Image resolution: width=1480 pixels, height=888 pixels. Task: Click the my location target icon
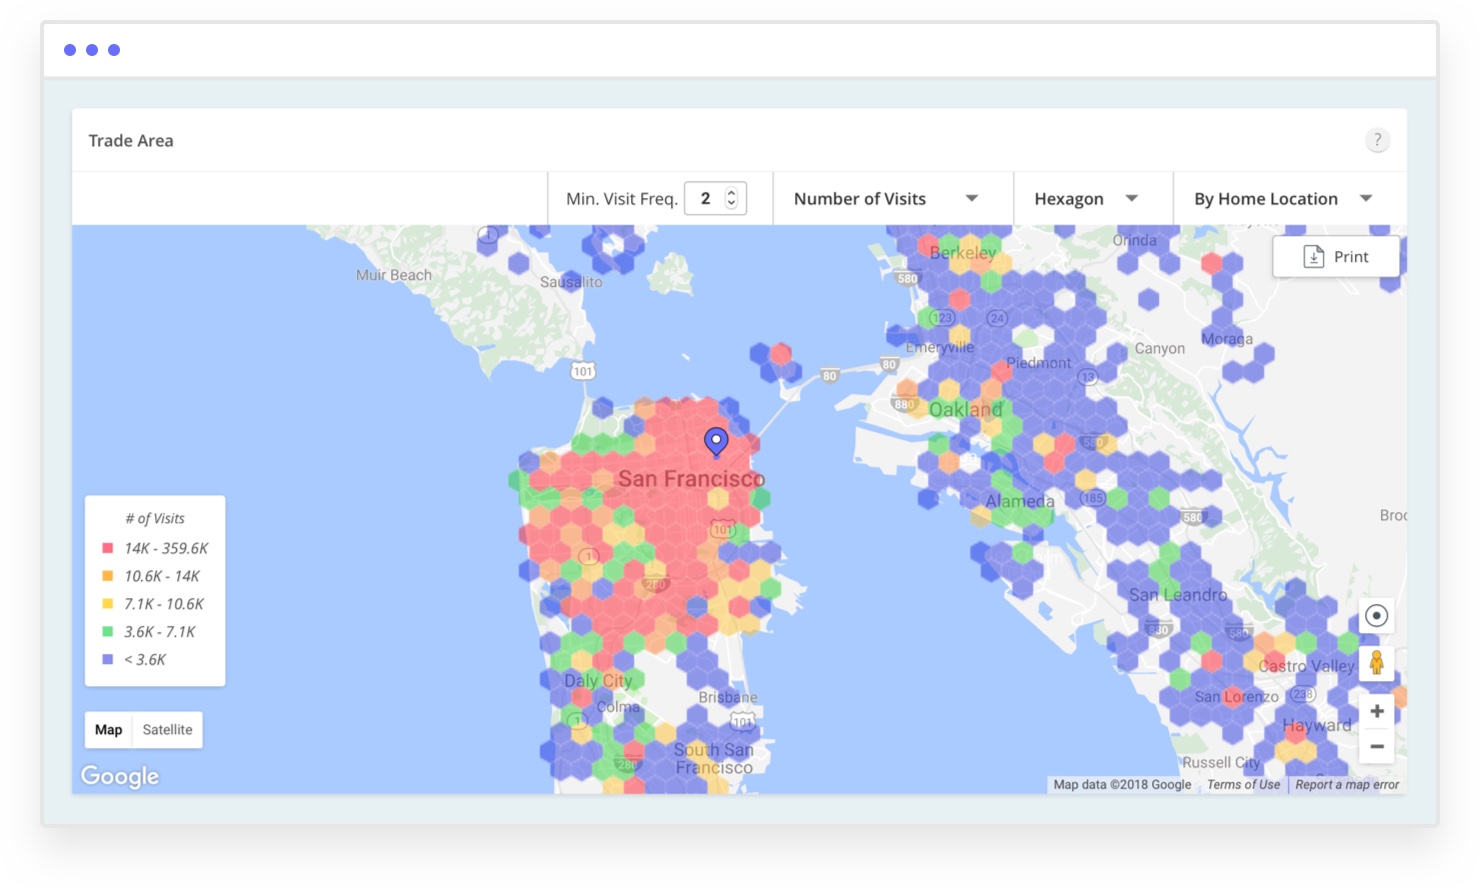(x=1376, y=616)
